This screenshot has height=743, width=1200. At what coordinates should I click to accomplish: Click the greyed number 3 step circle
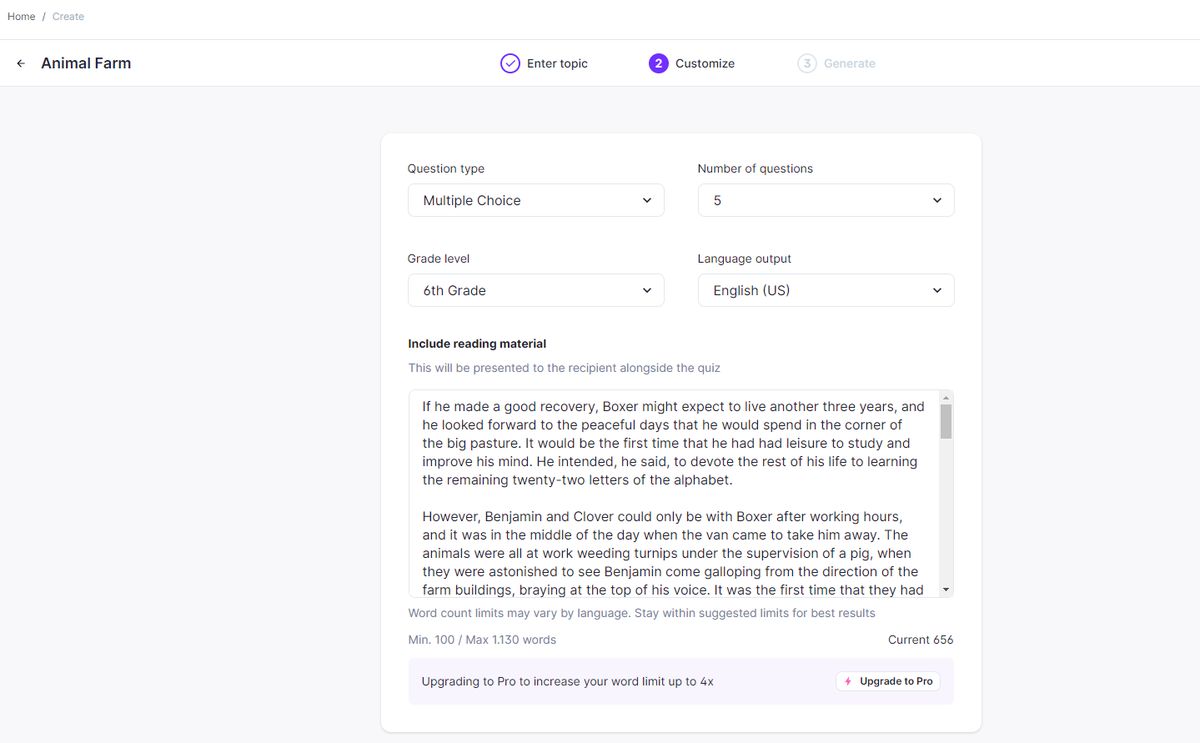(x=807, y=63)
